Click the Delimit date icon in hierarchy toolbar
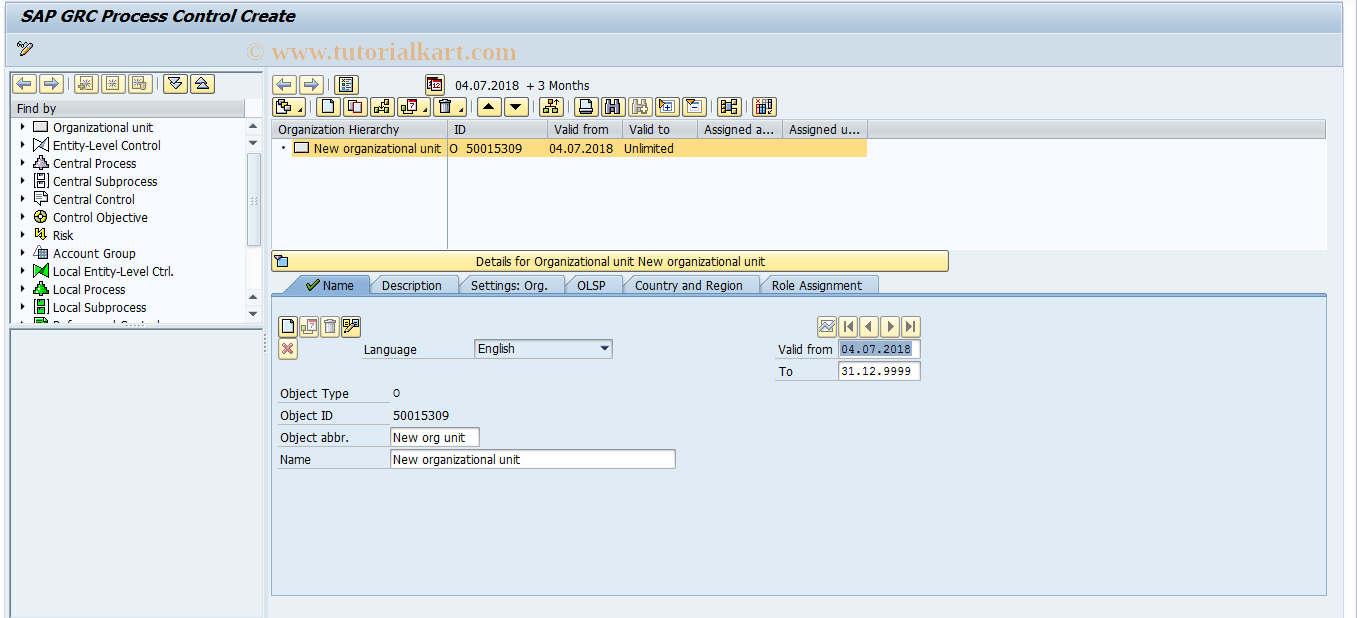 pos(412,107)
